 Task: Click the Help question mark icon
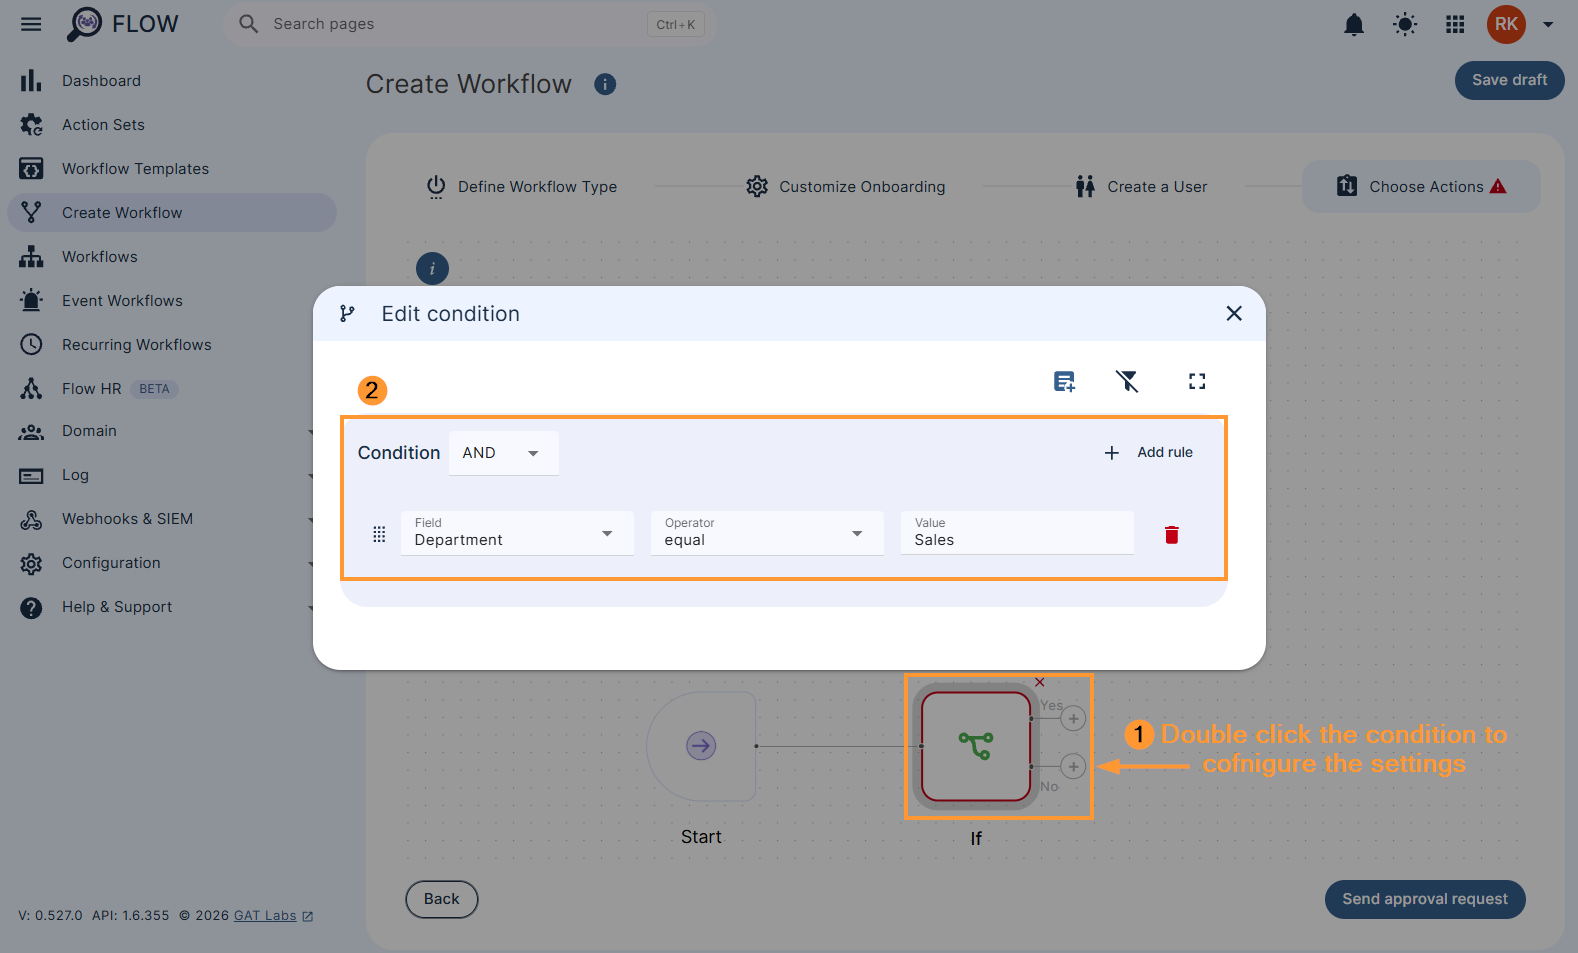31,607
